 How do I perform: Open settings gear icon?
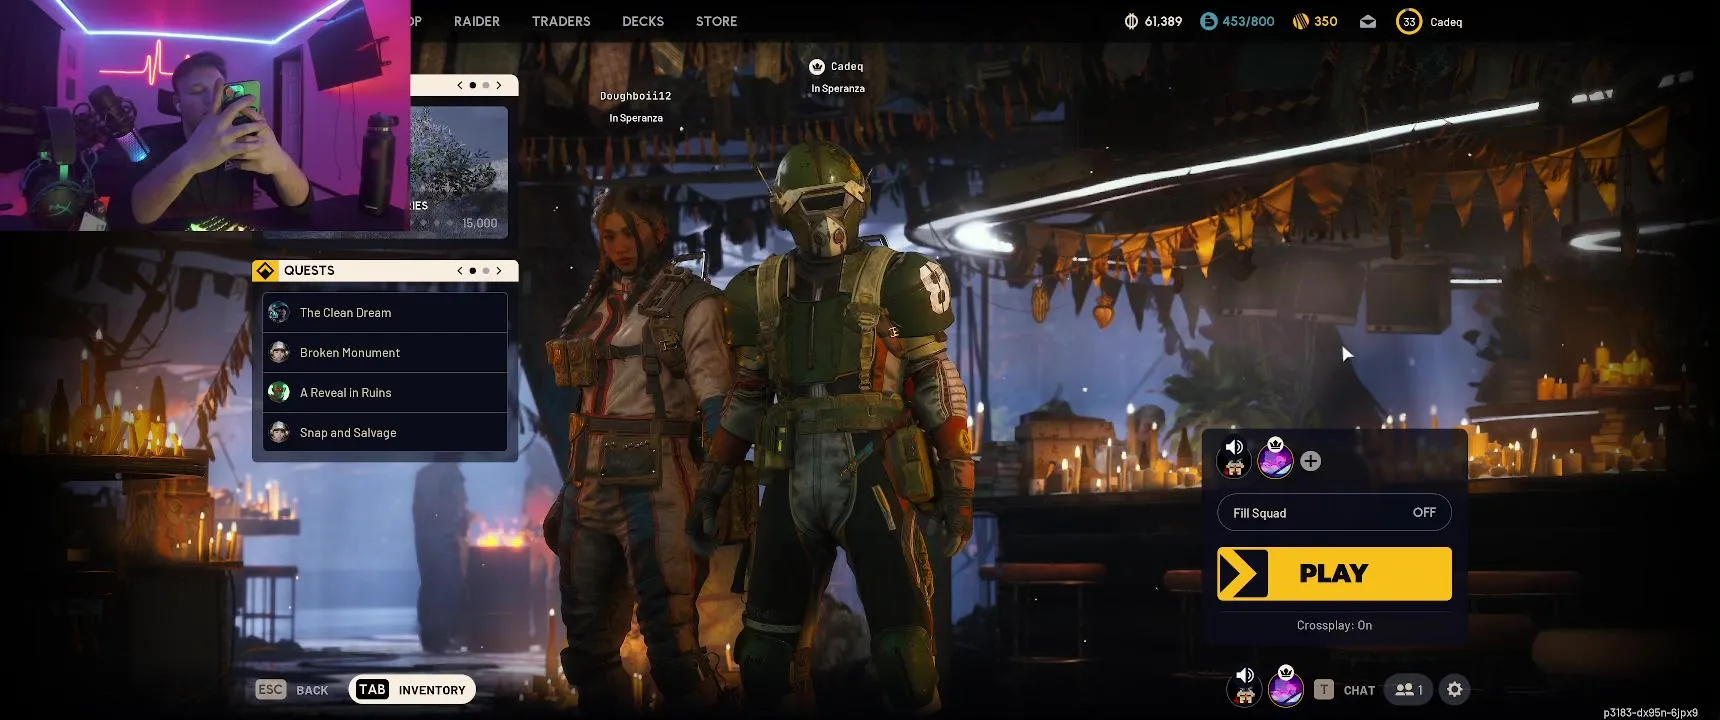point(1455,689)
